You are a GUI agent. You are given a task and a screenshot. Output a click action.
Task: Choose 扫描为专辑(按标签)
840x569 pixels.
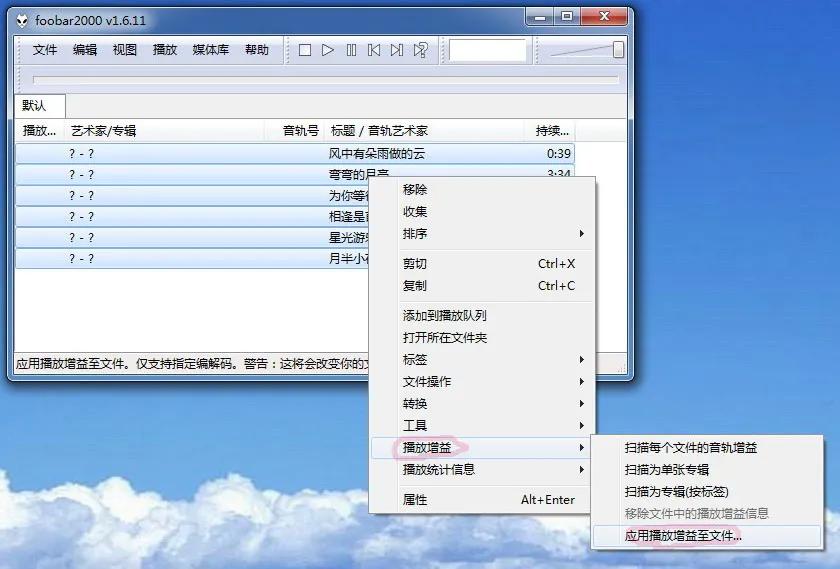(707, 491)
